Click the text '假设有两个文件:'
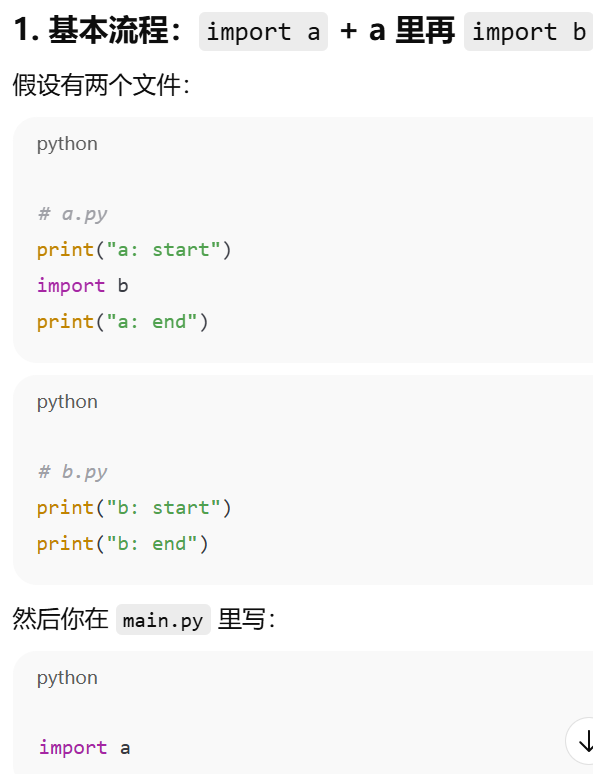 (x=101, y=85)
